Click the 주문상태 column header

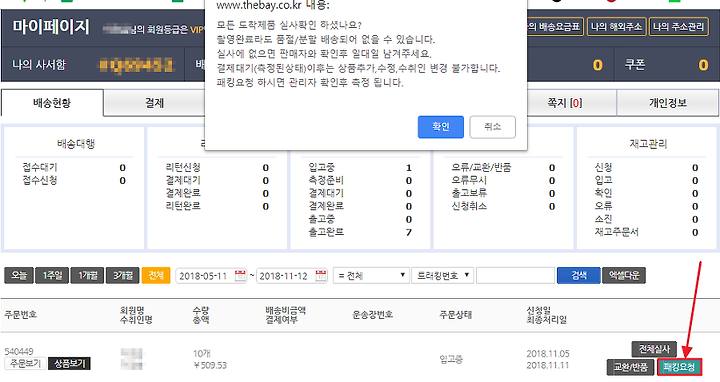pos(456,315)
